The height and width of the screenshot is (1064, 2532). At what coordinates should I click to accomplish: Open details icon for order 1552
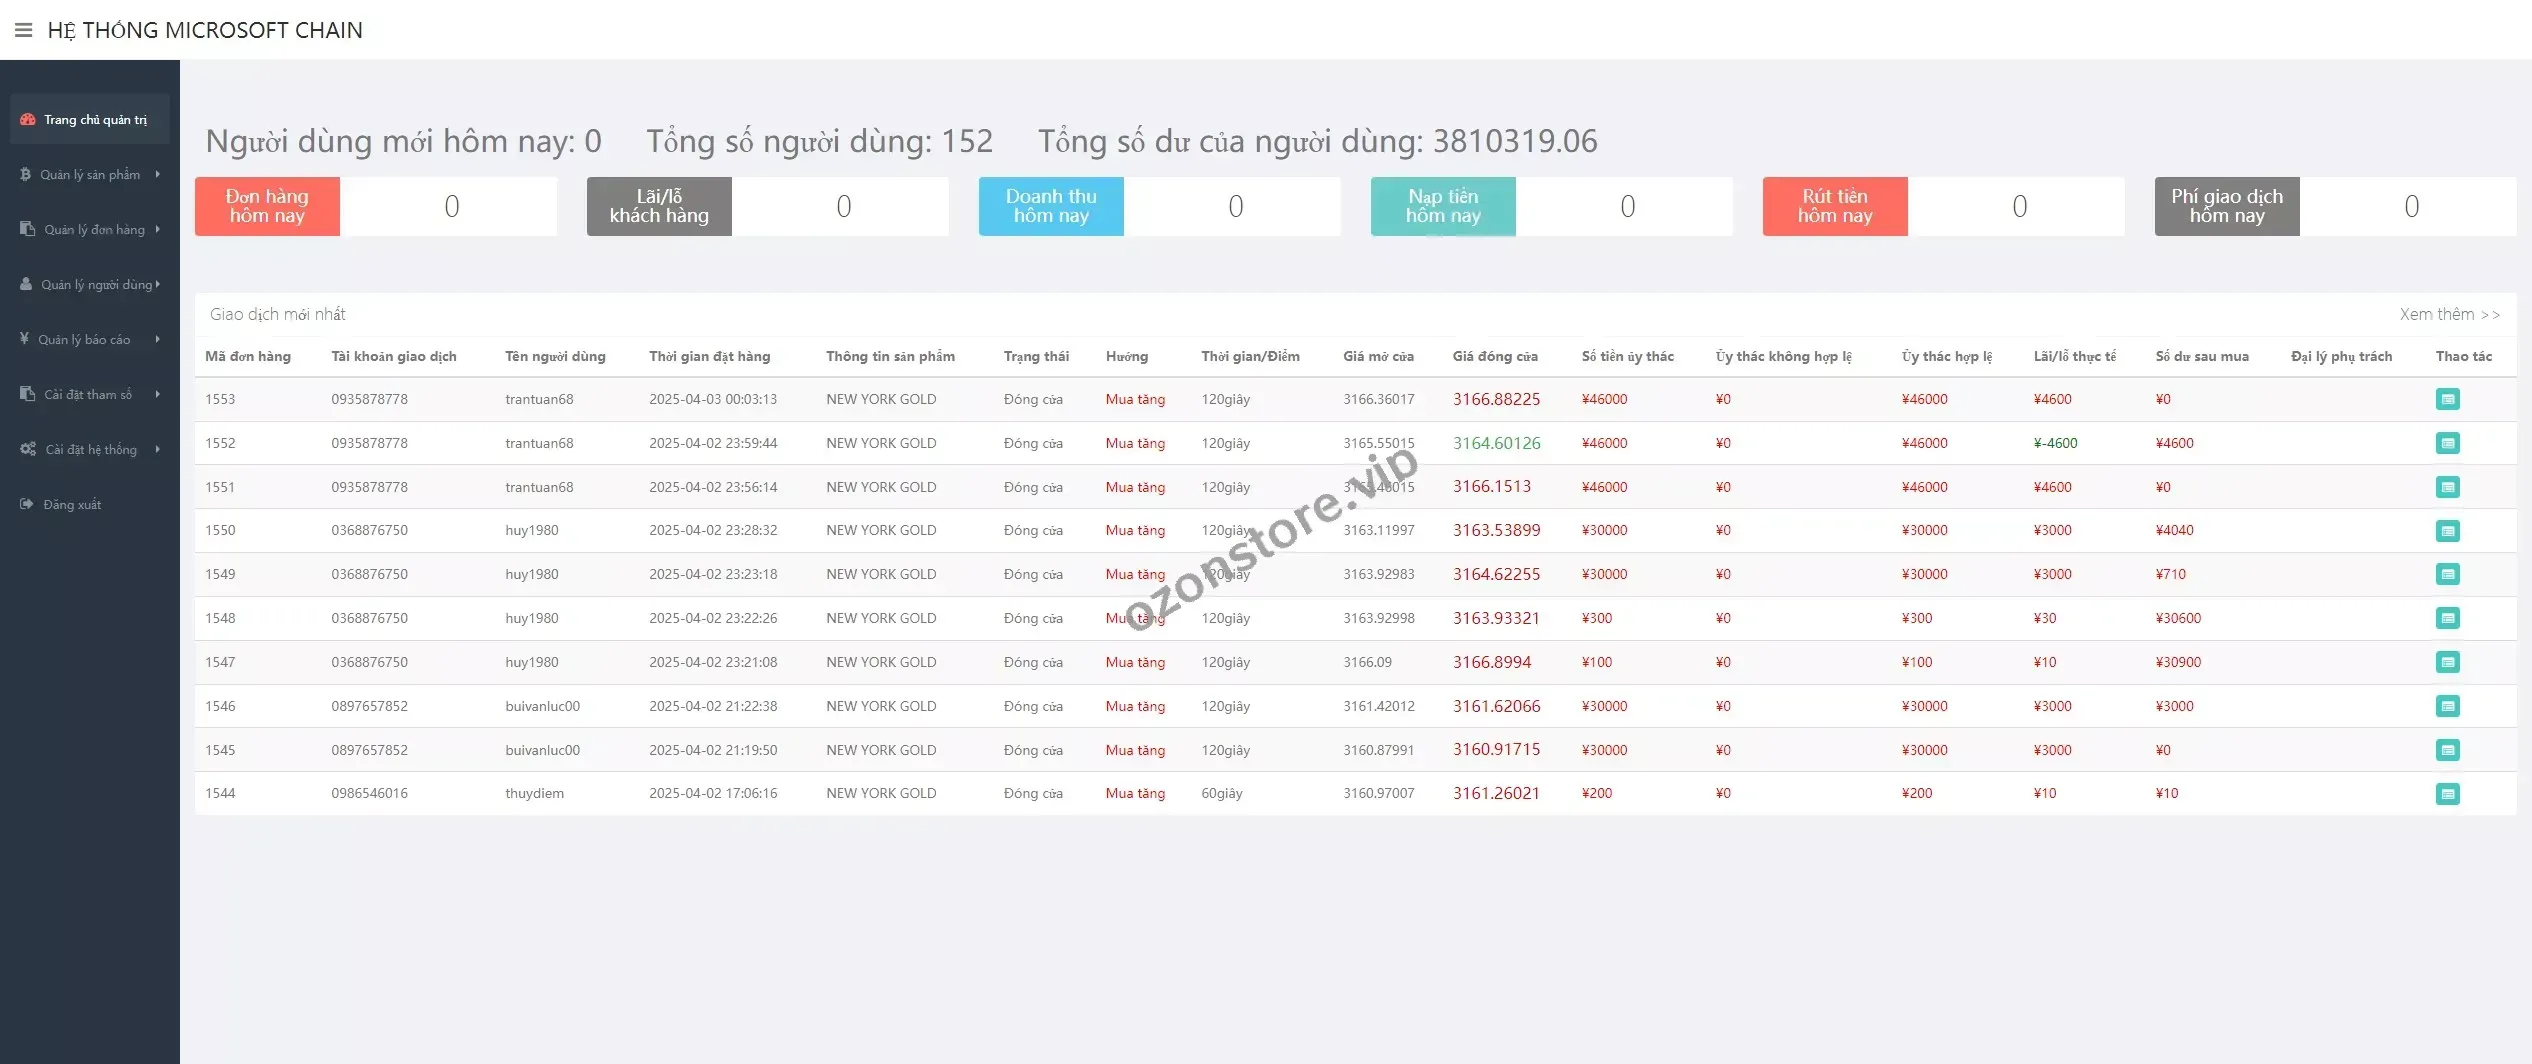point(2447,443)
